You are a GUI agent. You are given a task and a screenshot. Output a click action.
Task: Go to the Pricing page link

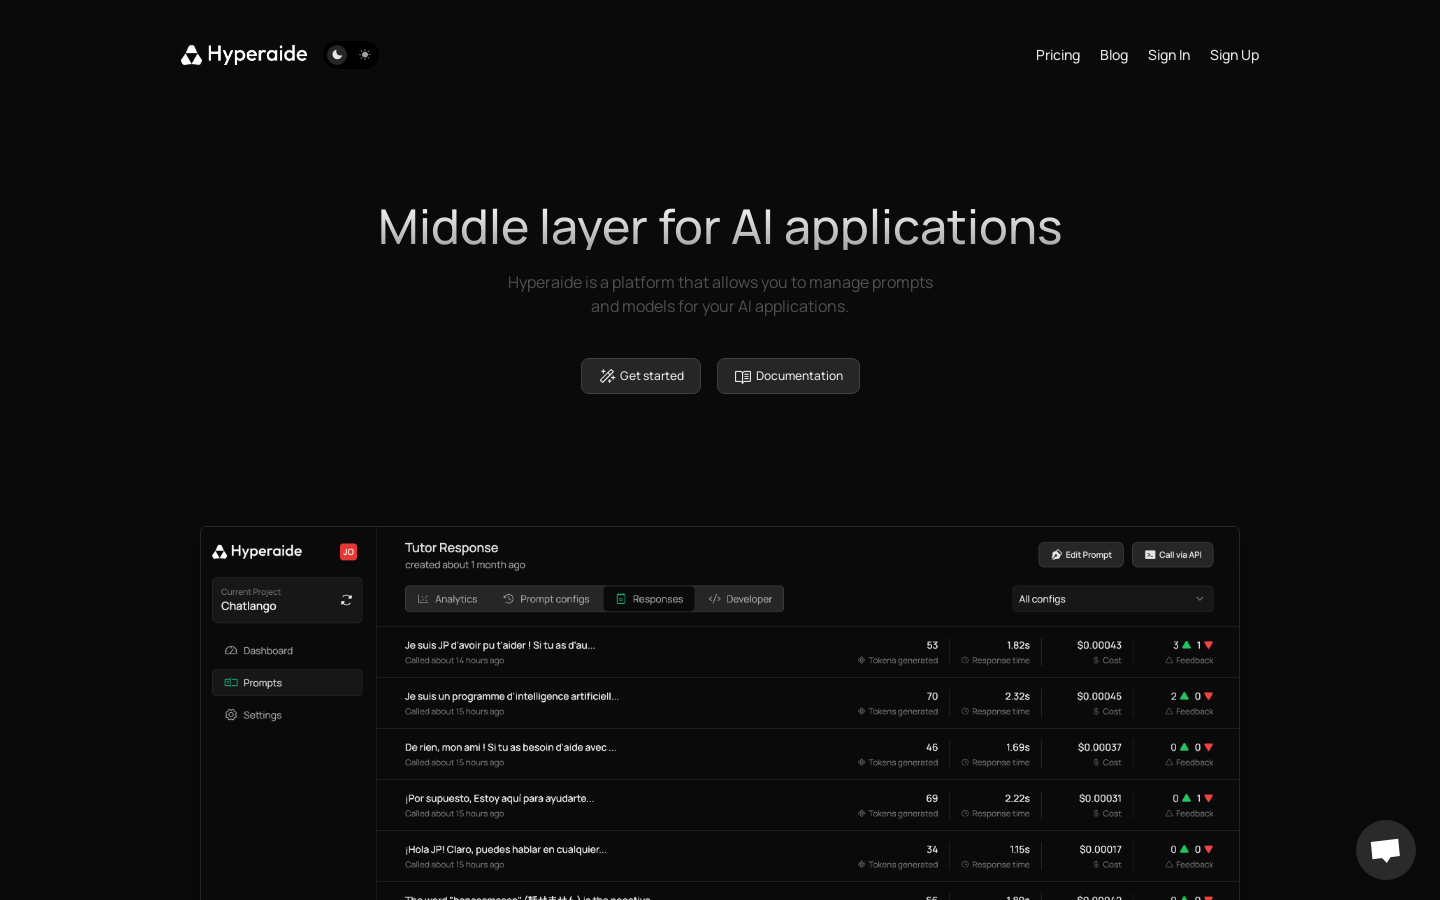[1058, 55]
